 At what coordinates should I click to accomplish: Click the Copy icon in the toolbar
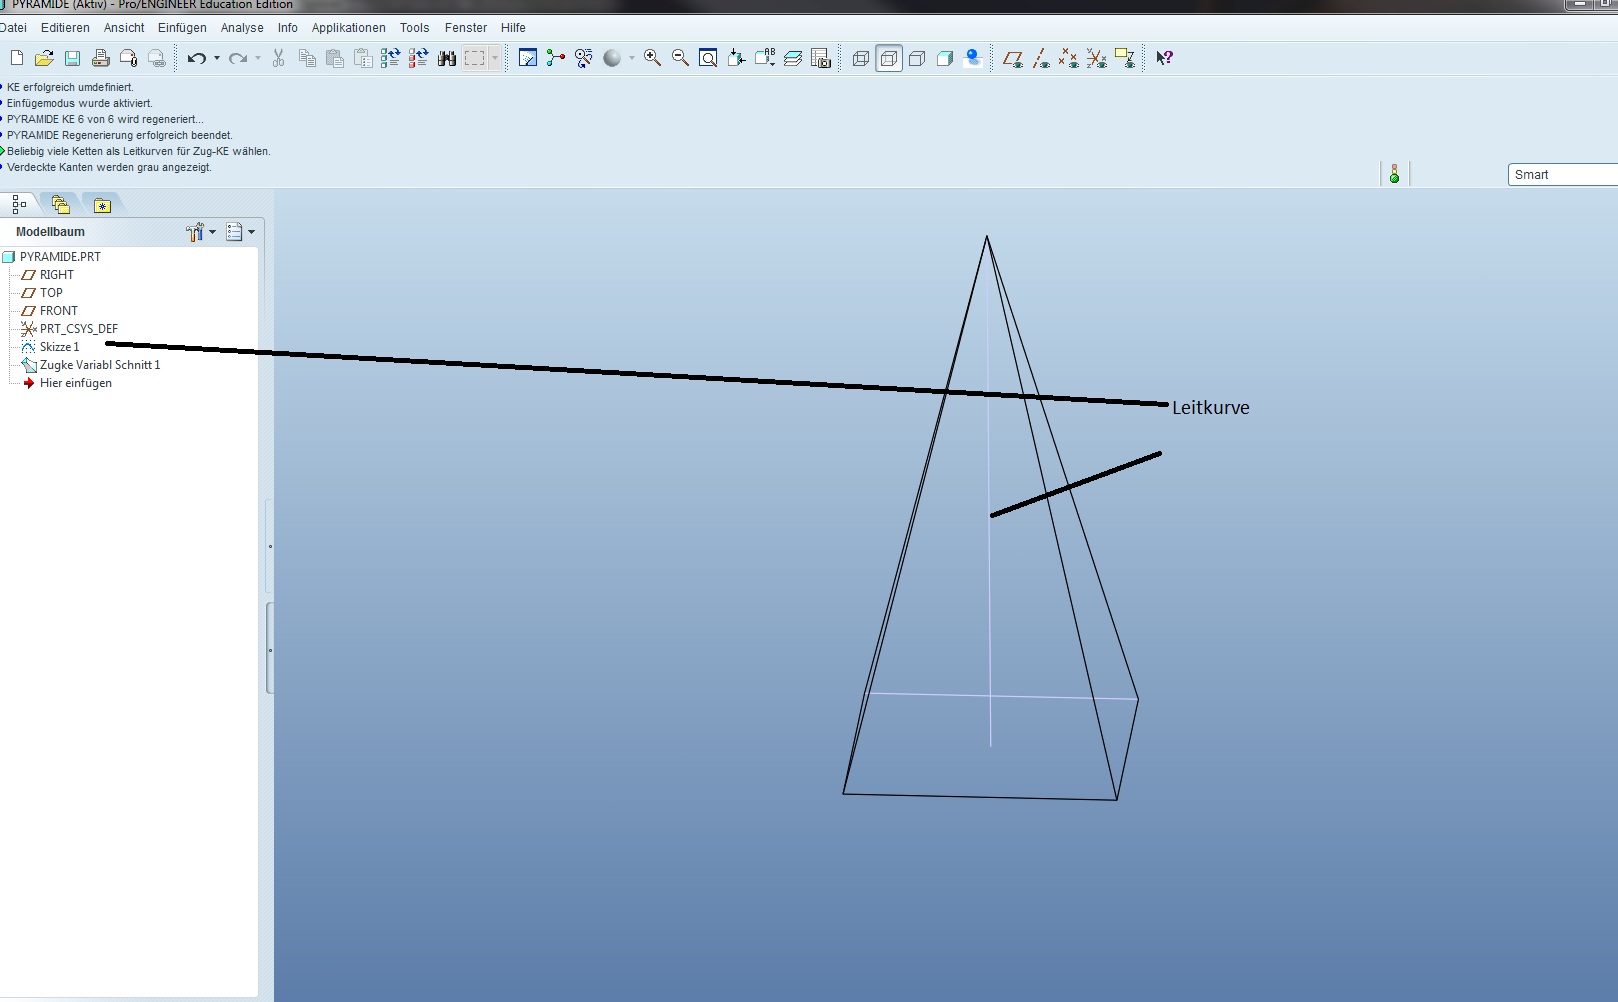coord(307,58)
